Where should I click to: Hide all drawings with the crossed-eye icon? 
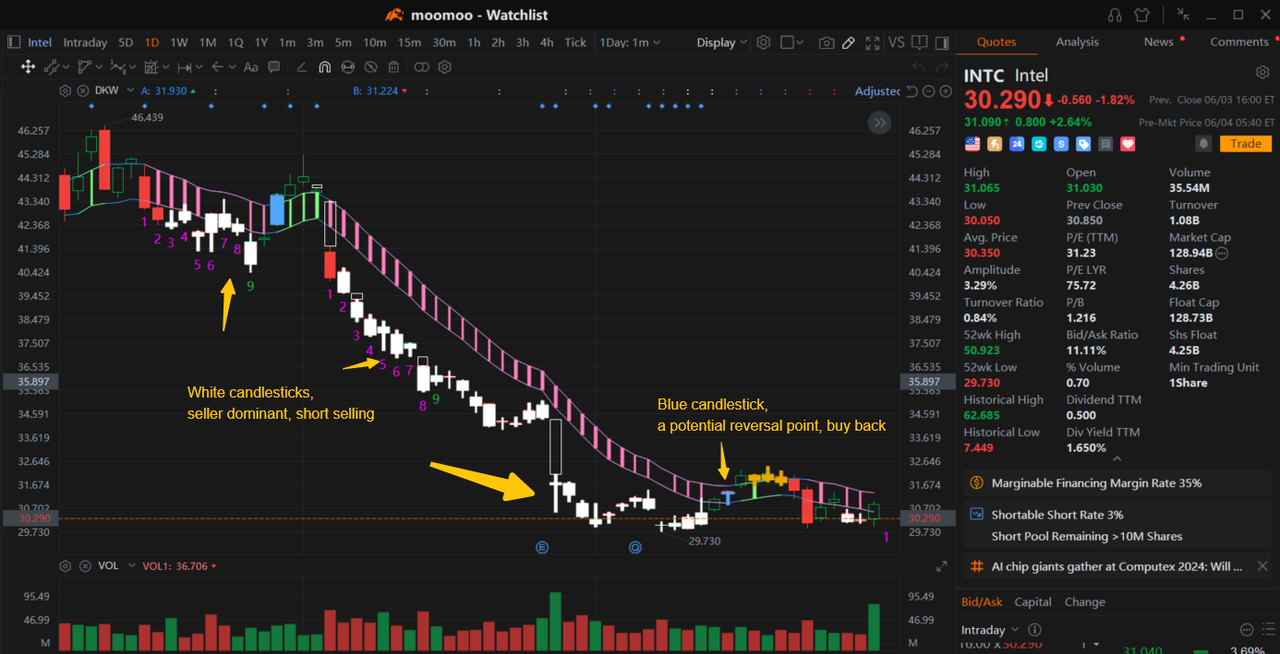[x=370, y=67]
